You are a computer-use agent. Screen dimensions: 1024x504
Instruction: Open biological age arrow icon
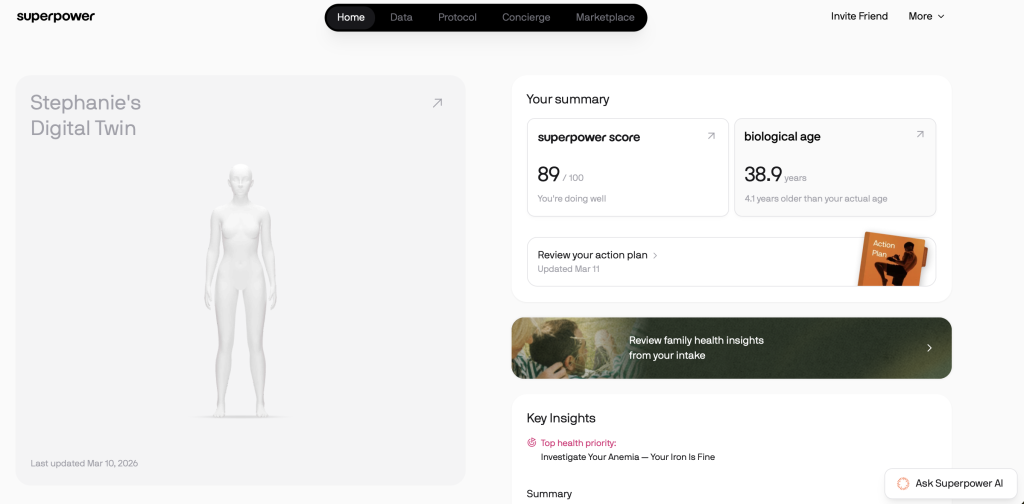[920, 134]
